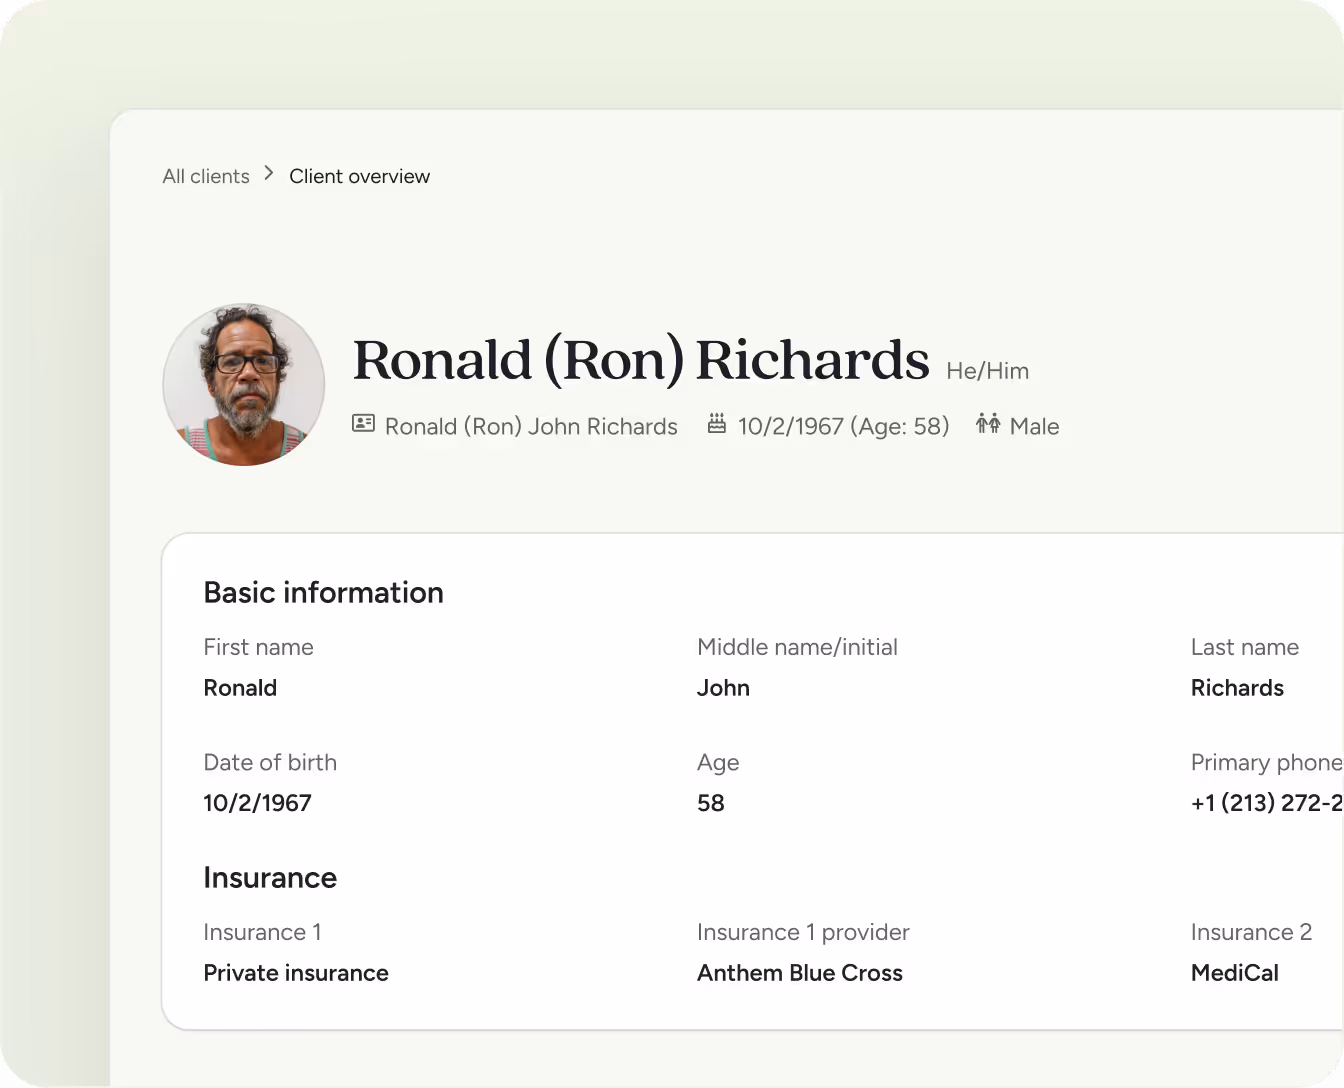Select the Last name value Richards

(1237, 688)
